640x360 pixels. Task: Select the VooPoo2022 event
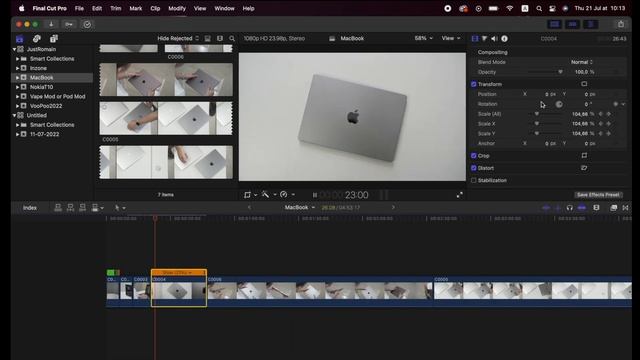(x=52, y=106)
